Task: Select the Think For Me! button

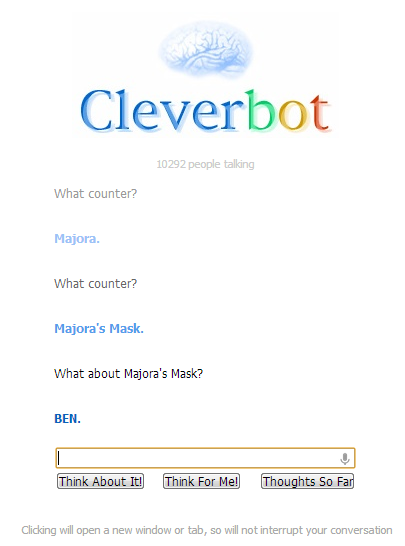Action: (202, 481)
